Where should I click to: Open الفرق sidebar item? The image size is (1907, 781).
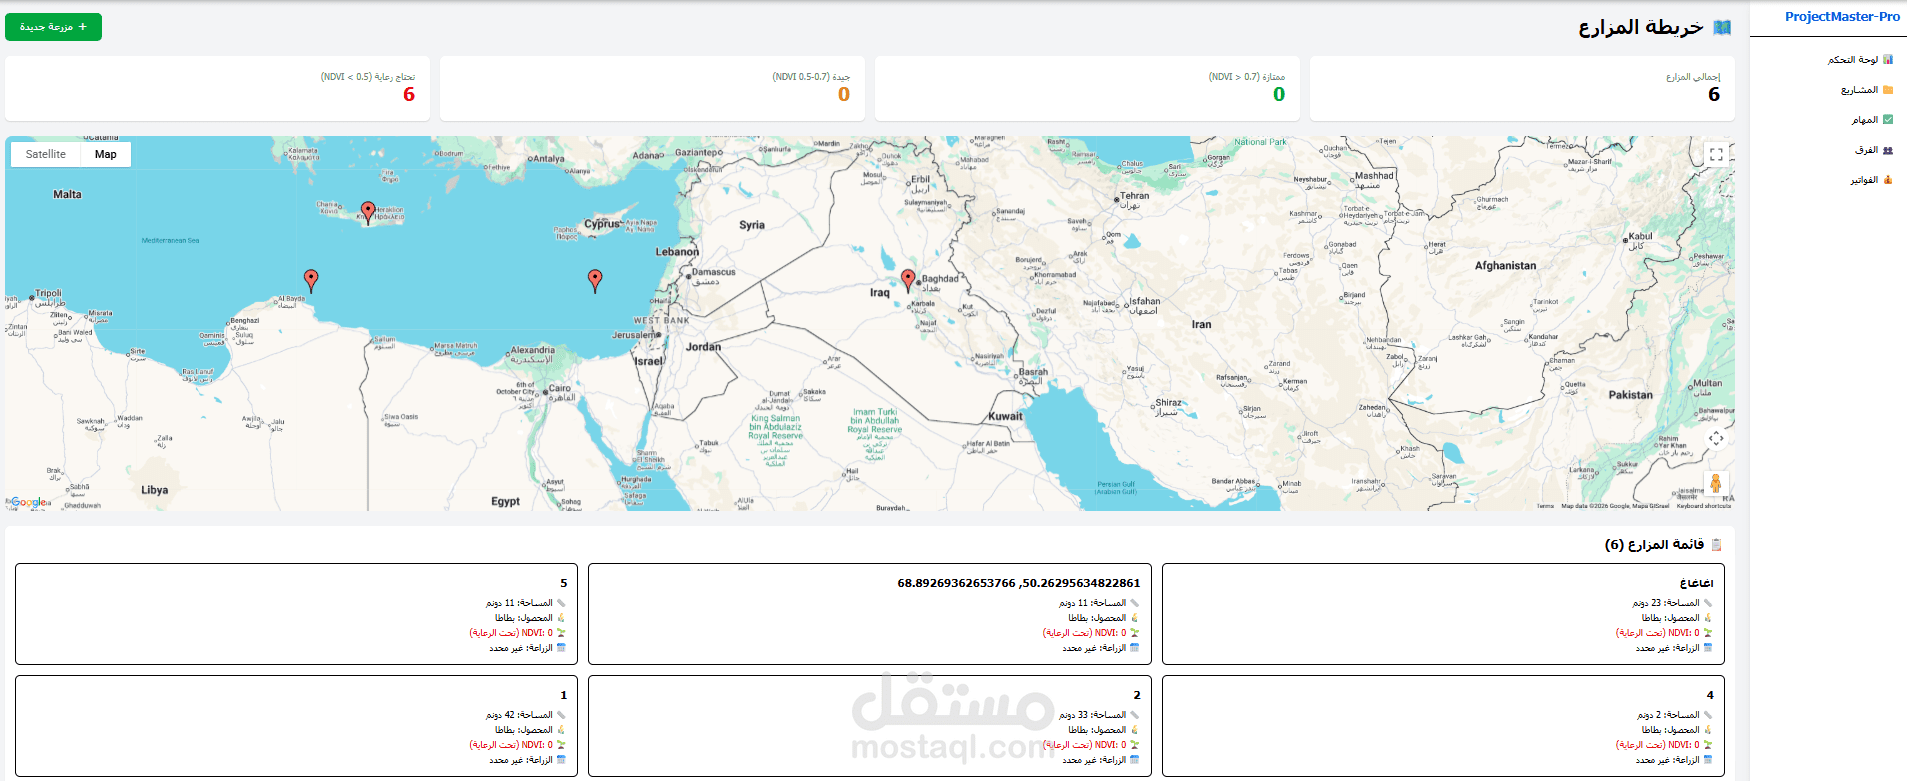coord(1873,150)
